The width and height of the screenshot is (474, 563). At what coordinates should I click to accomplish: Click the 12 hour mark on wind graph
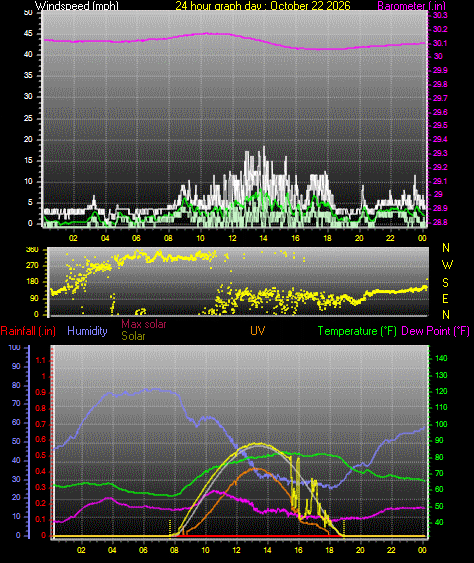tap(232, 238)
